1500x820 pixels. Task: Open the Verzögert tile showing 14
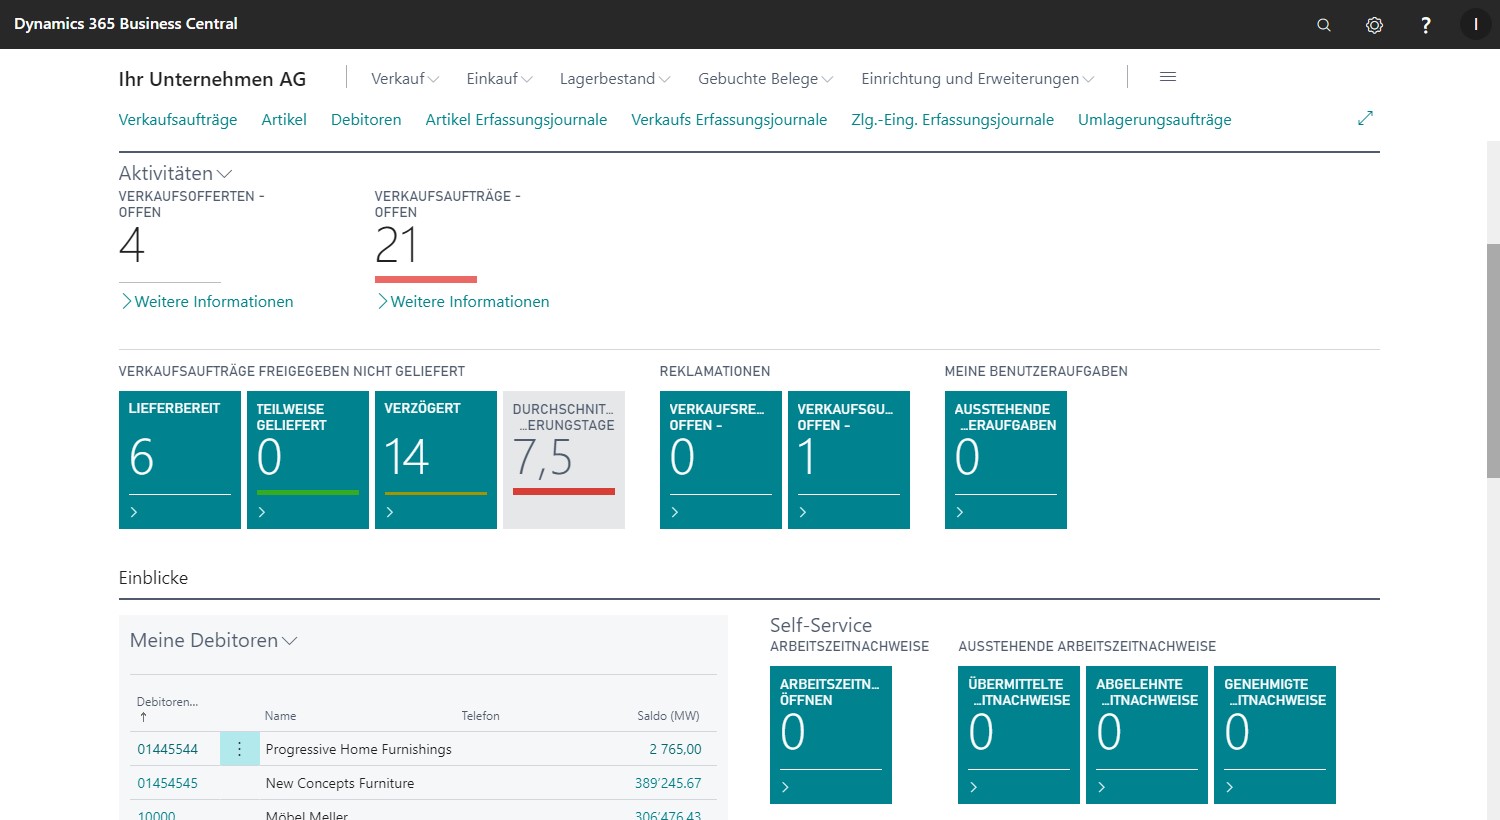point(435,460)
